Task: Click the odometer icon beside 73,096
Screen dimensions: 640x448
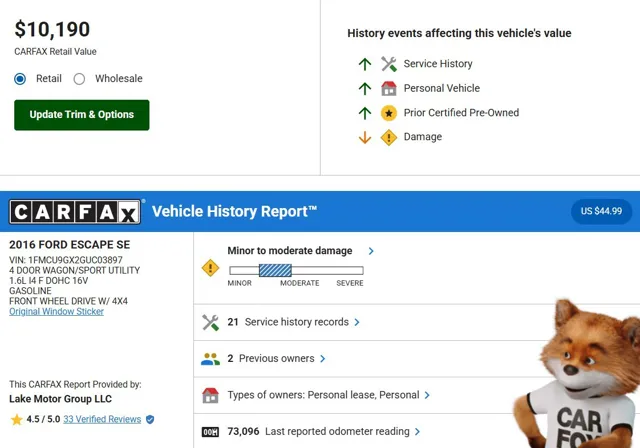Action: point(210,431)
